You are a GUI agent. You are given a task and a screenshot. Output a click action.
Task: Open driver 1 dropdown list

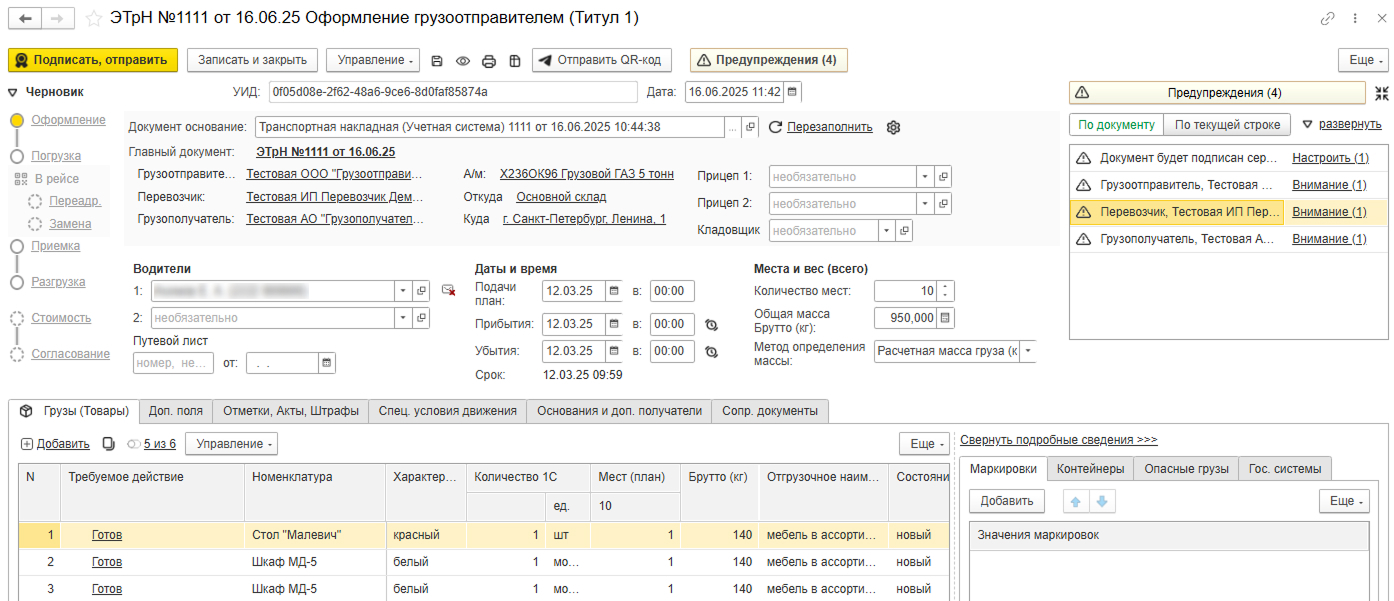tap(403, 291)
